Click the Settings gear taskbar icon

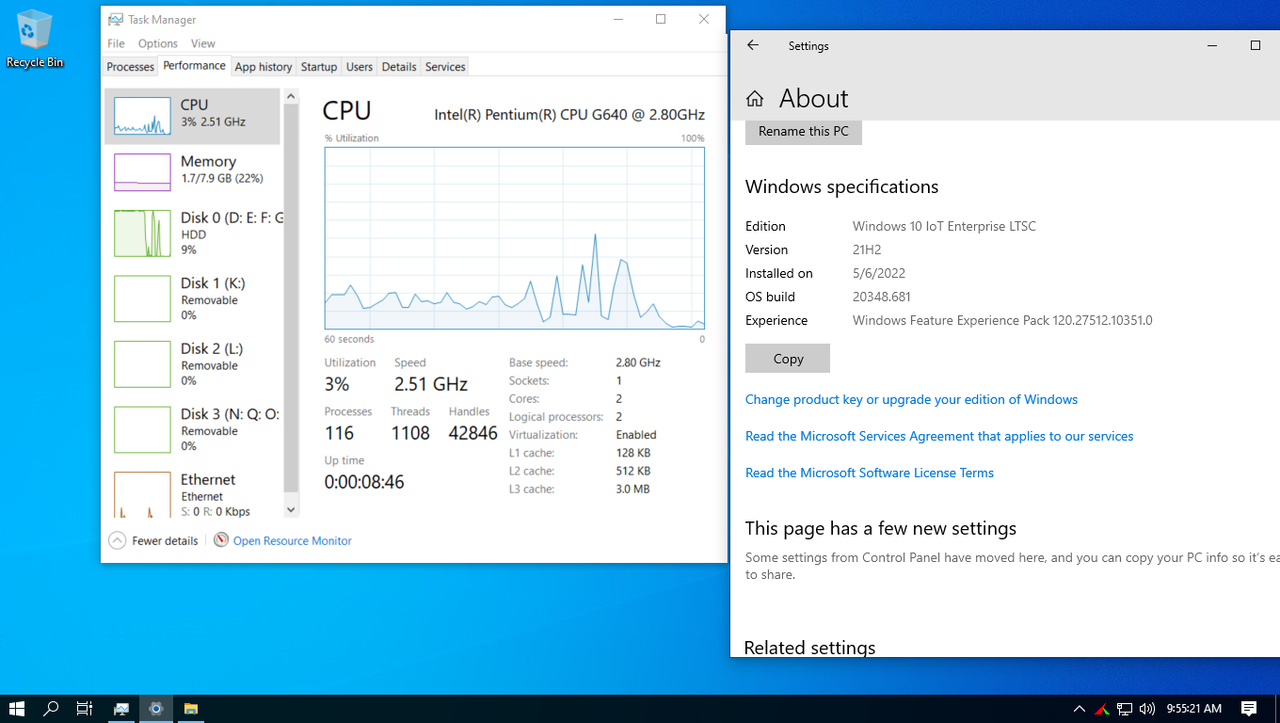pyautogui.click(x=156, y=709)
